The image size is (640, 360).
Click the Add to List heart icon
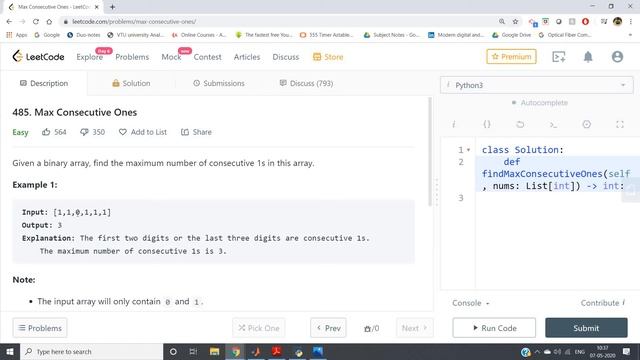[x=122, y=132]
